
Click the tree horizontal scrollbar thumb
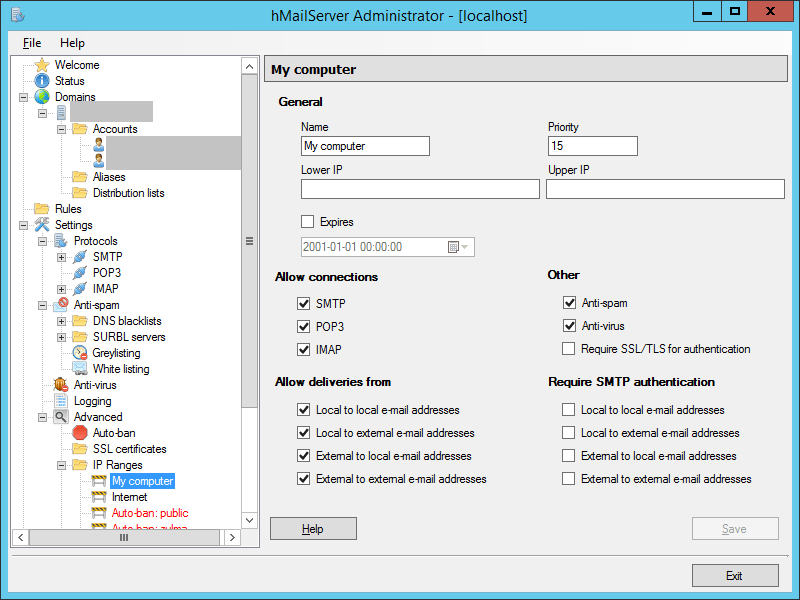[x=124, y=537]
